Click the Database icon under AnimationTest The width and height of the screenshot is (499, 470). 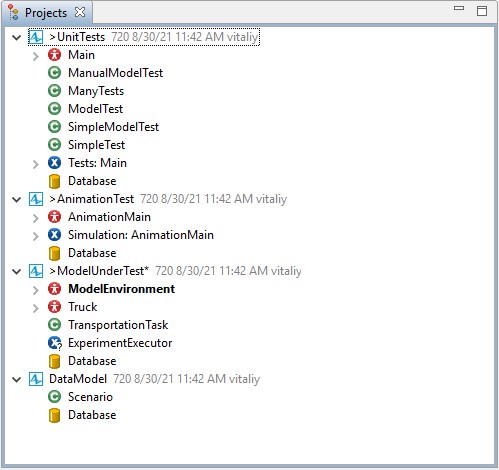54,253
